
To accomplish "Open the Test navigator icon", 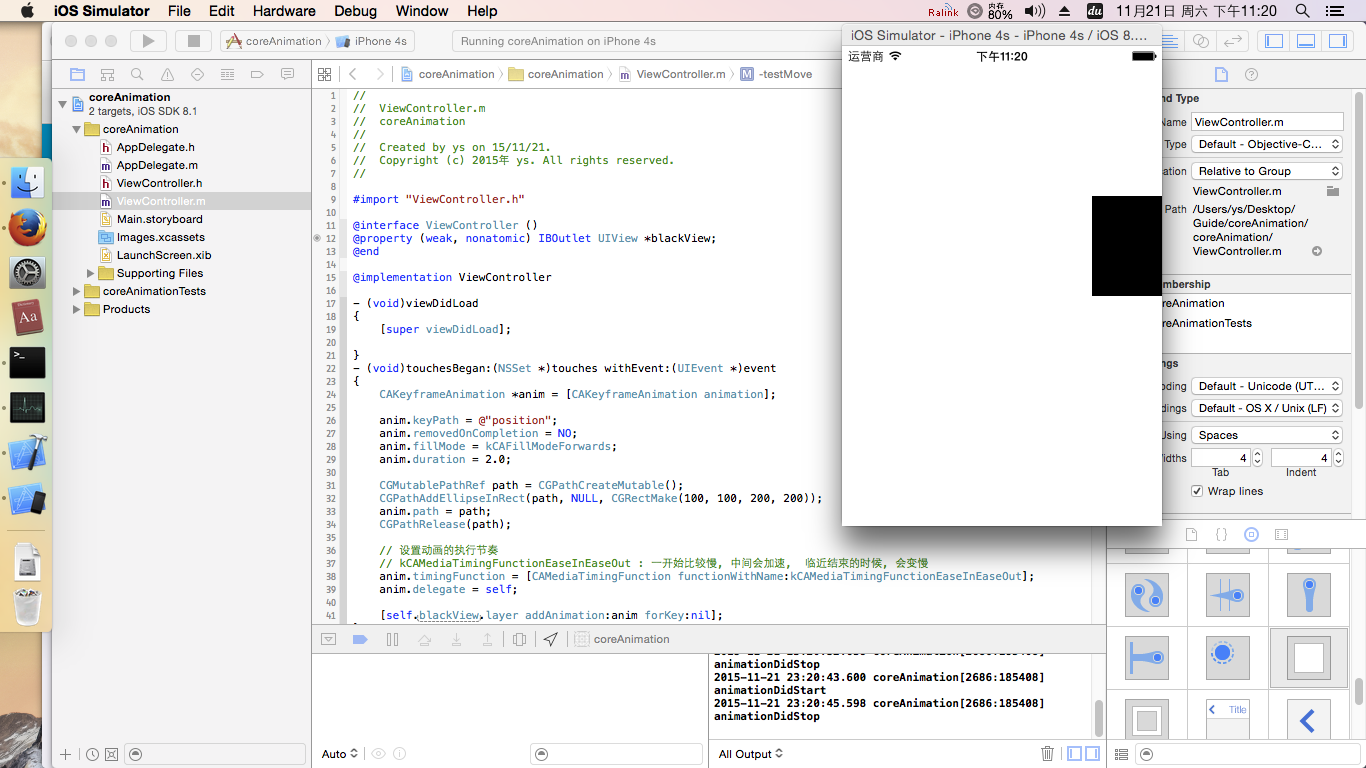I will [x=197, y=75].
